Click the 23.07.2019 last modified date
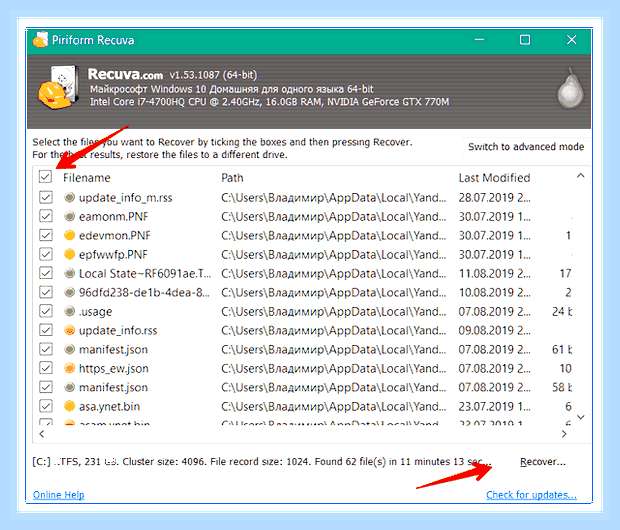620x530 pixels. [x=494, y=406]
